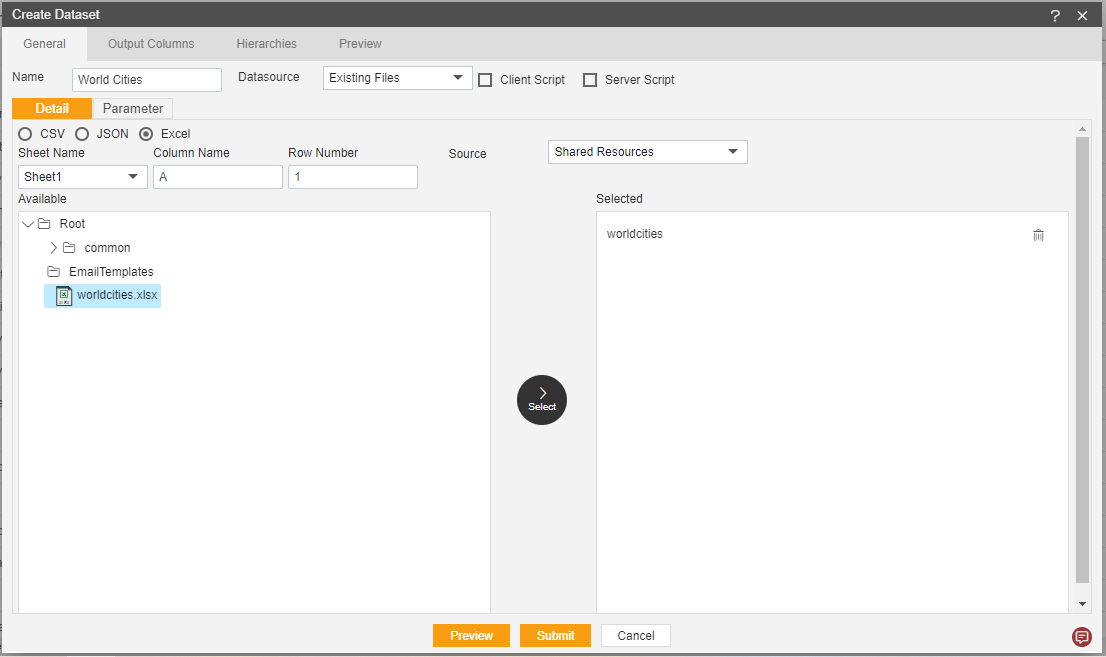Switch to the Hierarchies tab
Viewport: 1106px width, 657px height.
click(267, 44)
